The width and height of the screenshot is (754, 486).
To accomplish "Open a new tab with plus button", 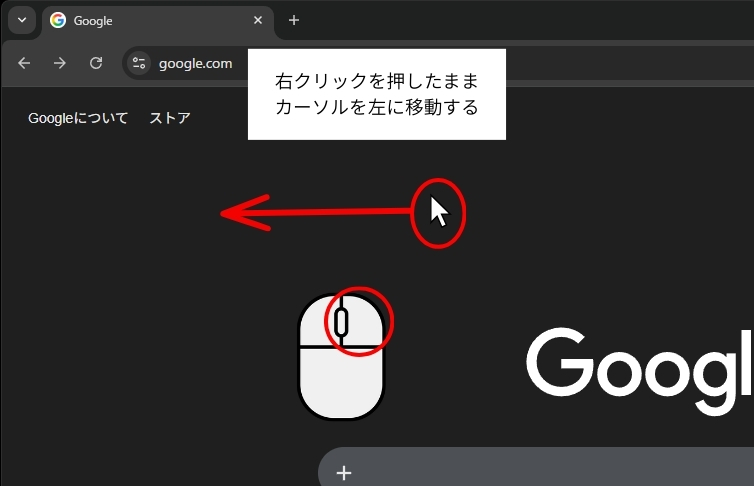I will [x=293, y=20].
